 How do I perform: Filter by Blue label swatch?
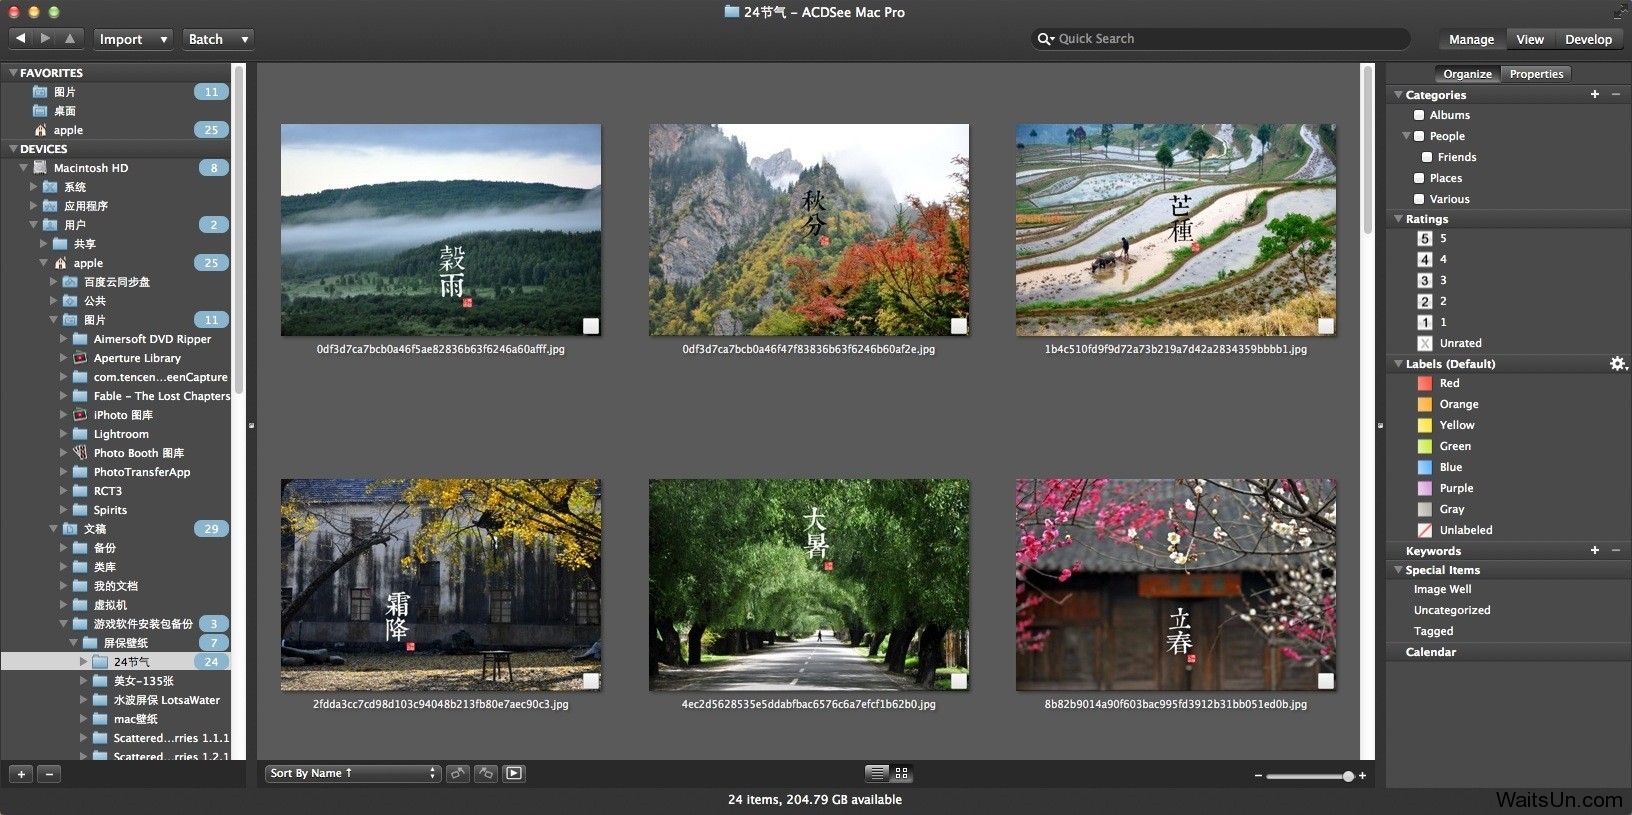coord(1425,467)
